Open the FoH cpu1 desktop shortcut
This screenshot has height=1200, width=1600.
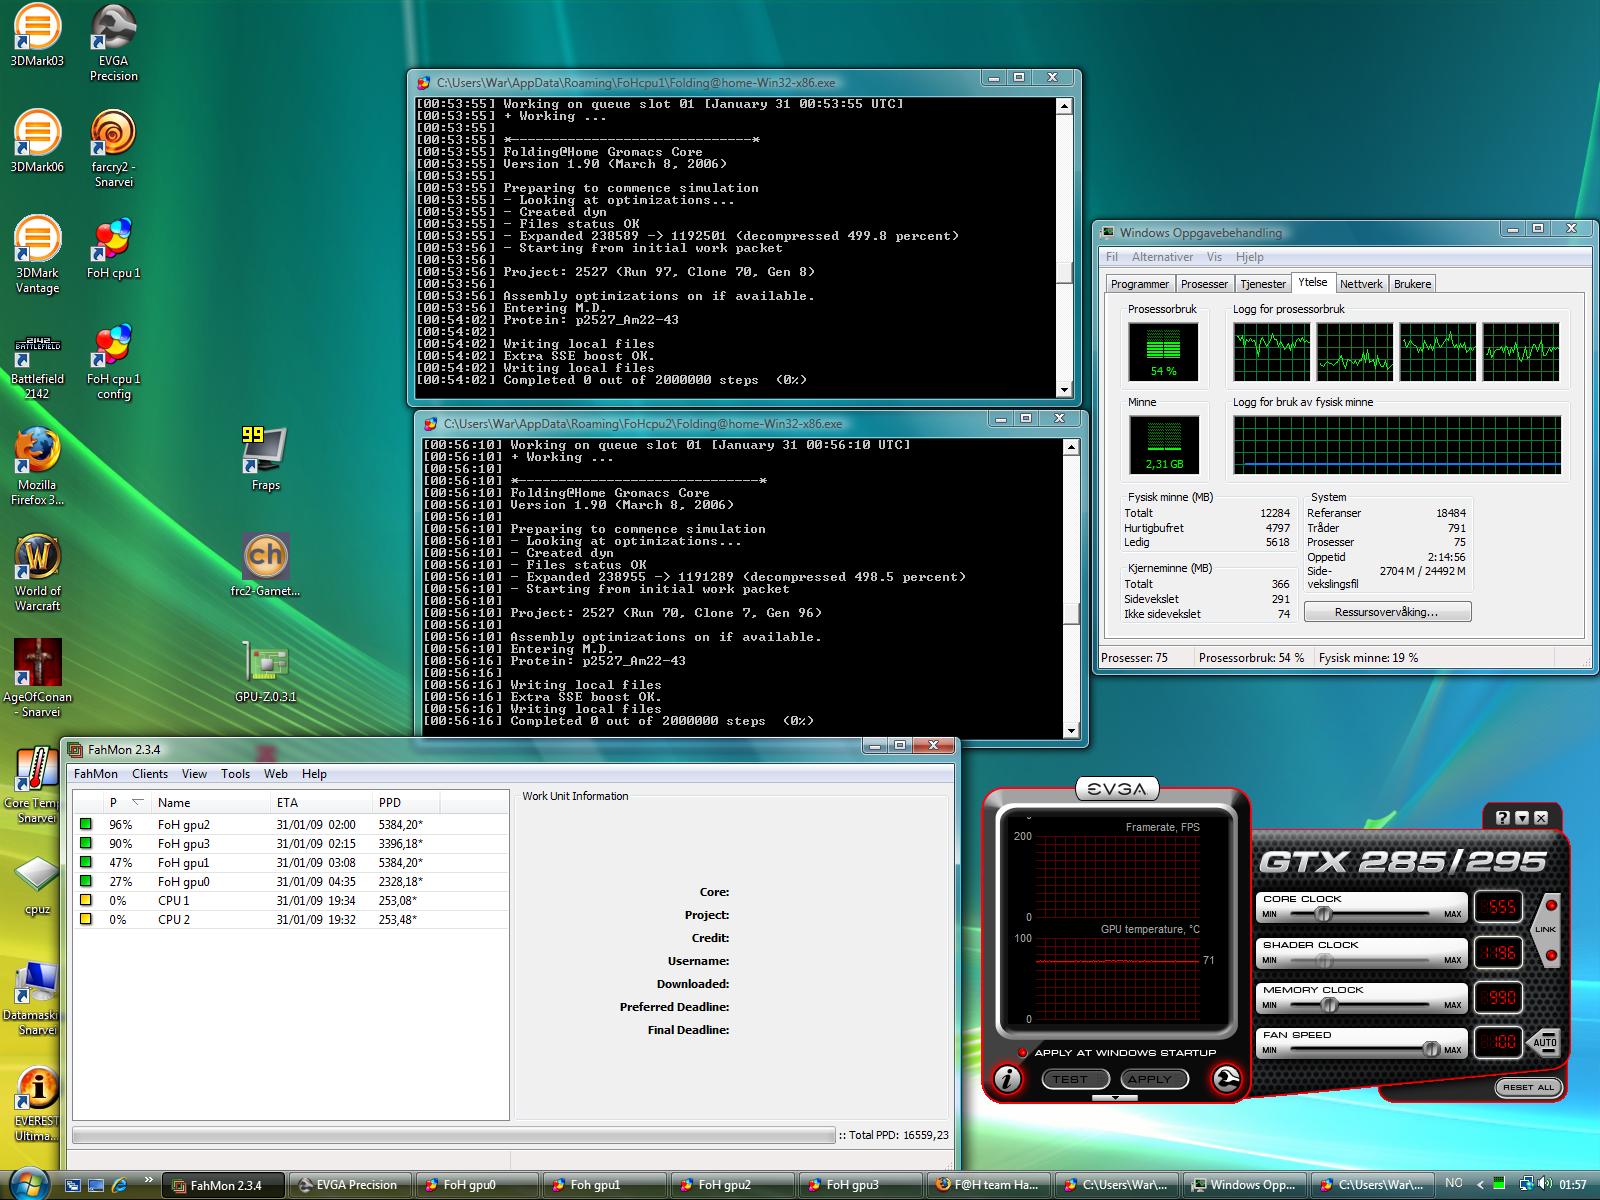[x=114, y=248]
